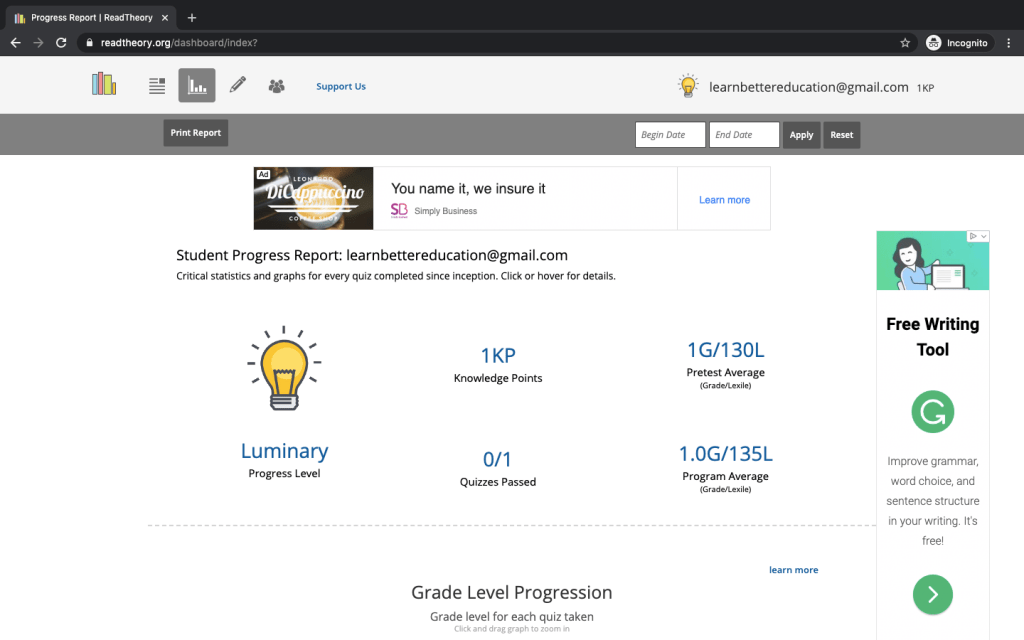The image size is (1024, 640).
Task: Open the Support Us link
Action: coord(341,87)
